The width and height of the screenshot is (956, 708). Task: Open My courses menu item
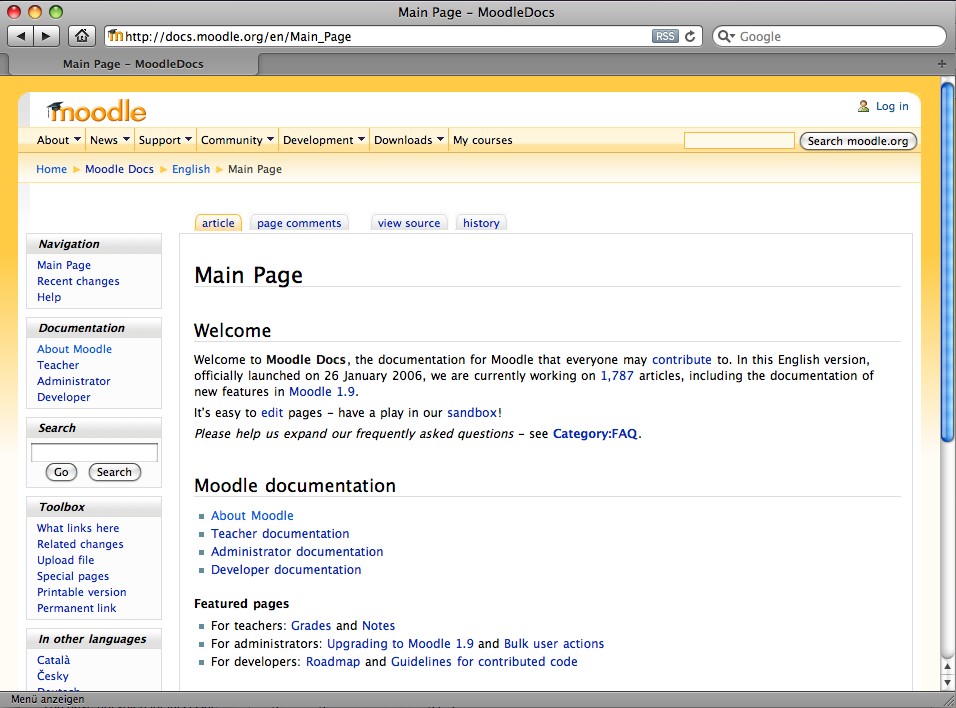click(x=482, y=140)
